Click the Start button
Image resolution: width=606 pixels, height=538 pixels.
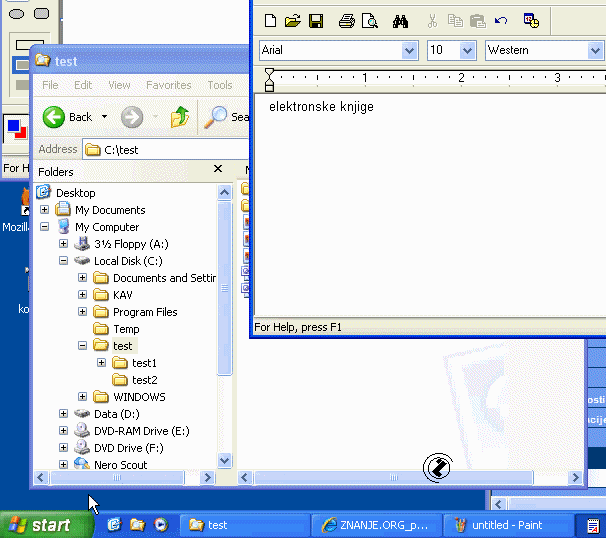(40, 525)
